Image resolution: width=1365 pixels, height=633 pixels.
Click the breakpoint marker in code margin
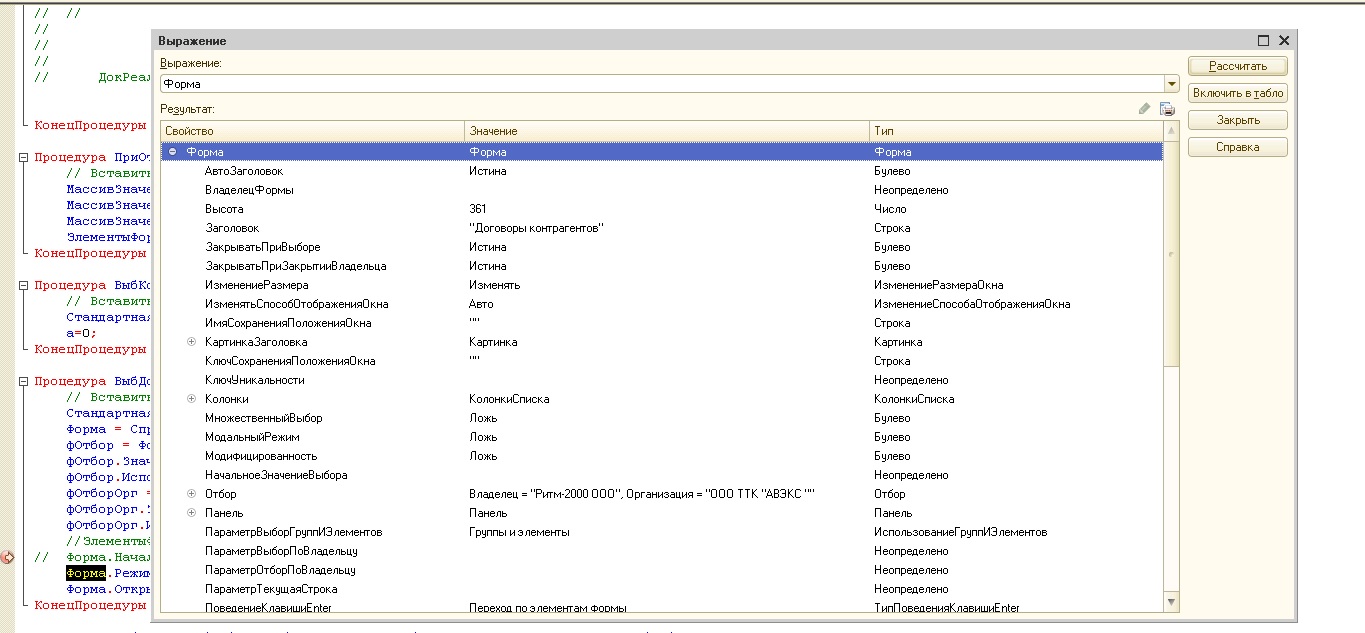[x=8, y=557]
